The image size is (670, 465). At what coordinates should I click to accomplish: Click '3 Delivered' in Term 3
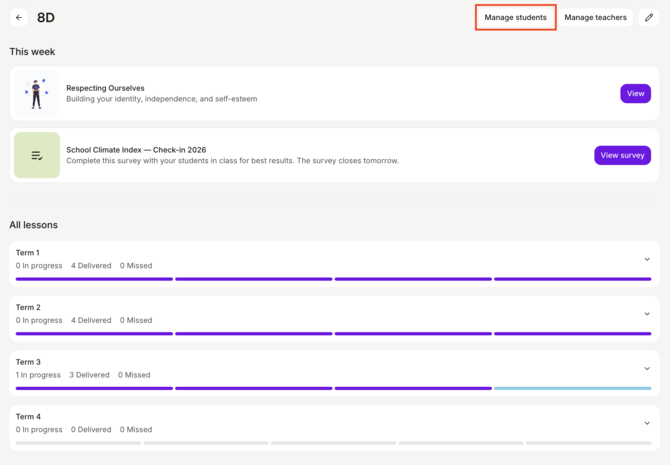pyautogui.click(x=89, y=375)
